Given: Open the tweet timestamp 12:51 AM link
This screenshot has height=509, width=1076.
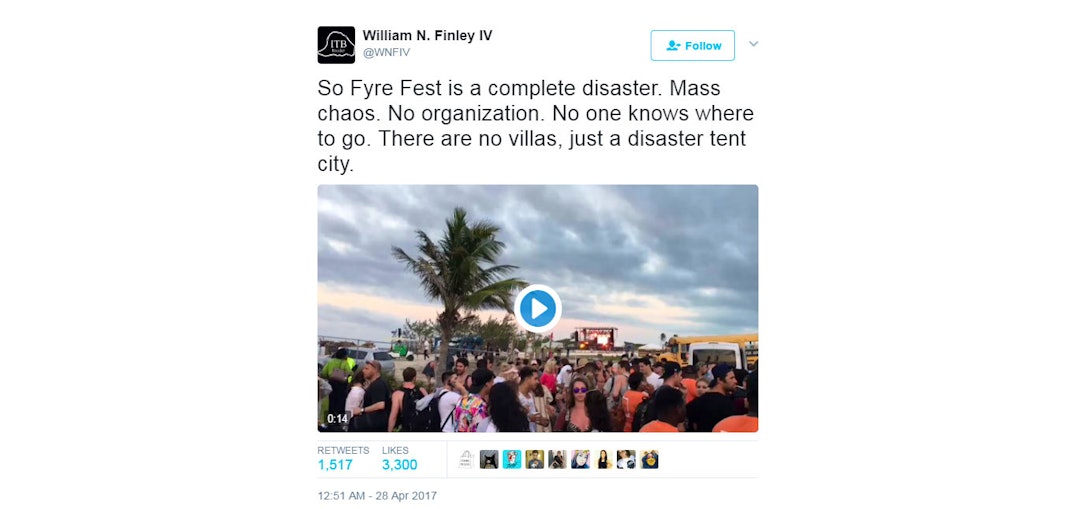Looking at the screenshot, I should [377, 495].
